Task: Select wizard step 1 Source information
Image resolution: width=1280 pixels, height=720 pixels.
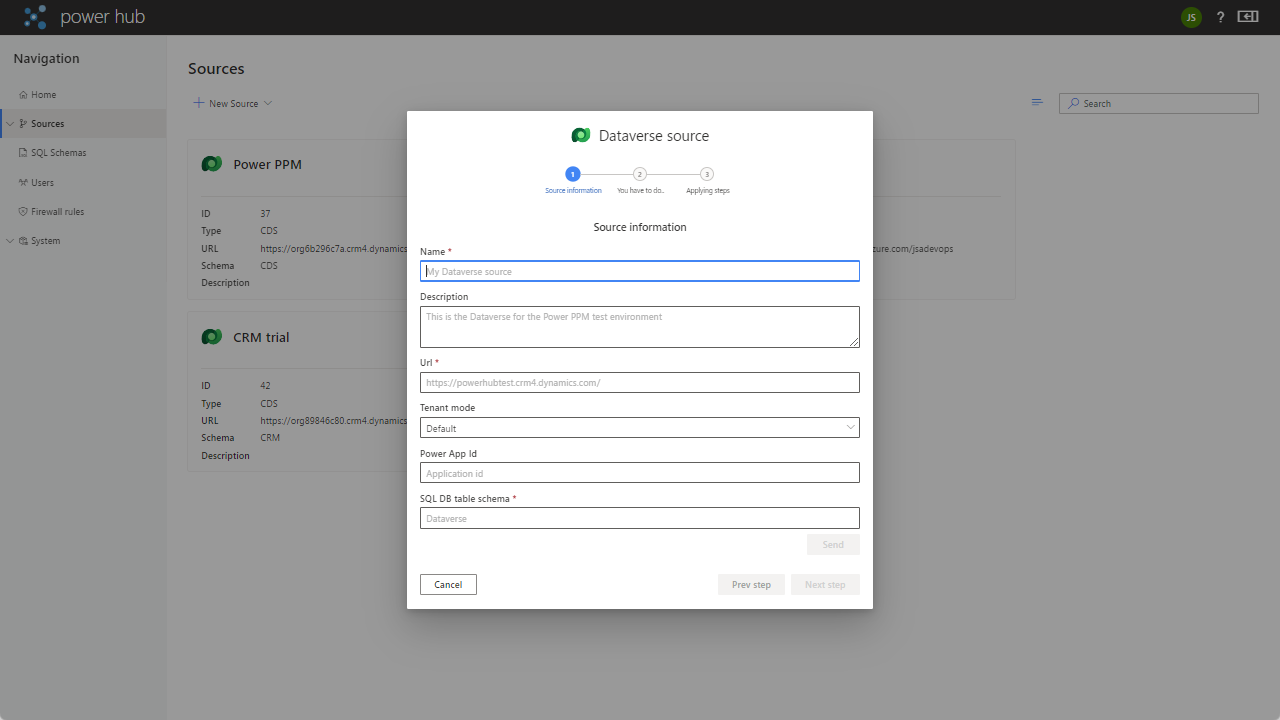Action: 573,174
